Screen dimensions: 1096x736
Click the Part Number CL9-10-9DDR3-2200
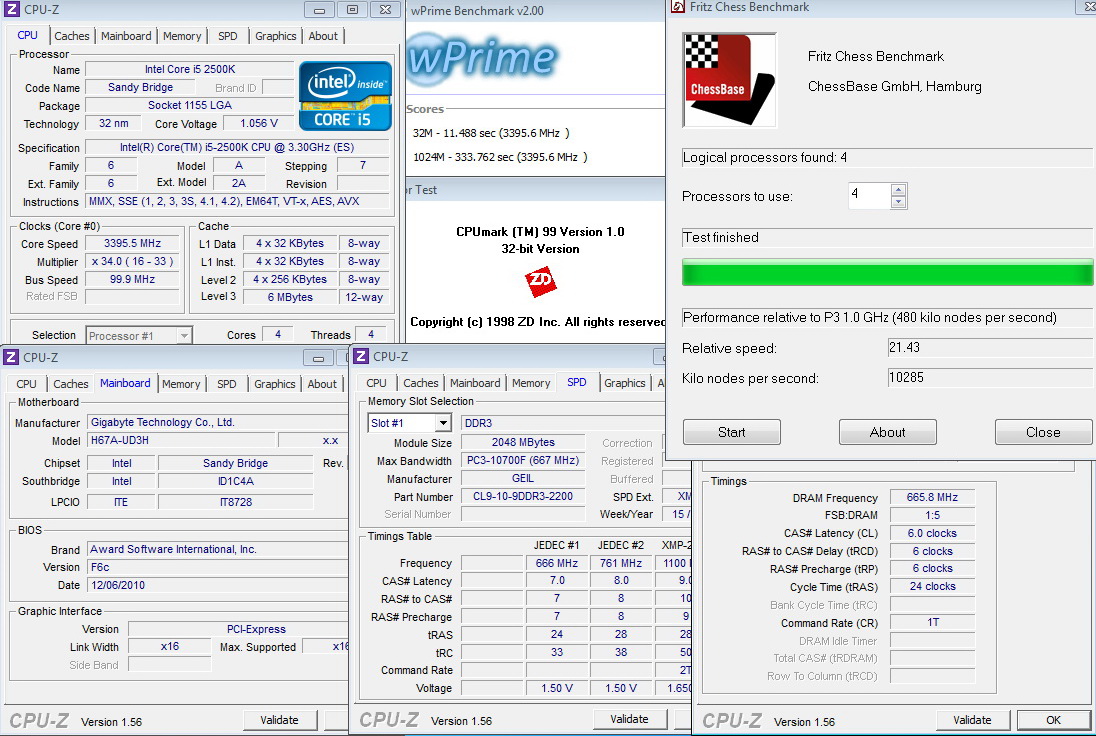pyautogui.click(x=523, y=496)
